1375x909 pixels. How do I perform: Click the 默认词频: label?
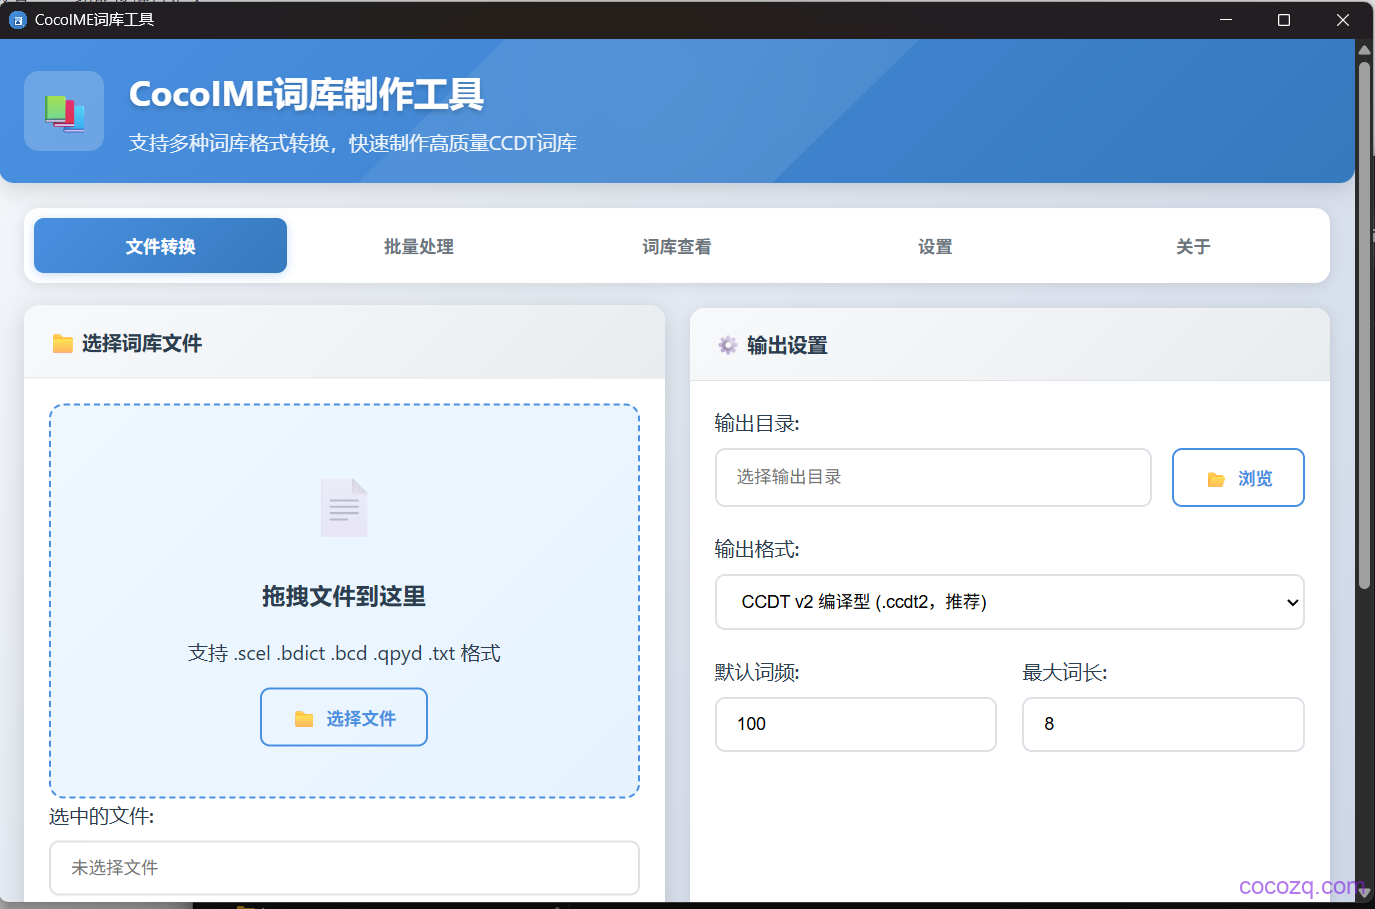coord(757,672)
